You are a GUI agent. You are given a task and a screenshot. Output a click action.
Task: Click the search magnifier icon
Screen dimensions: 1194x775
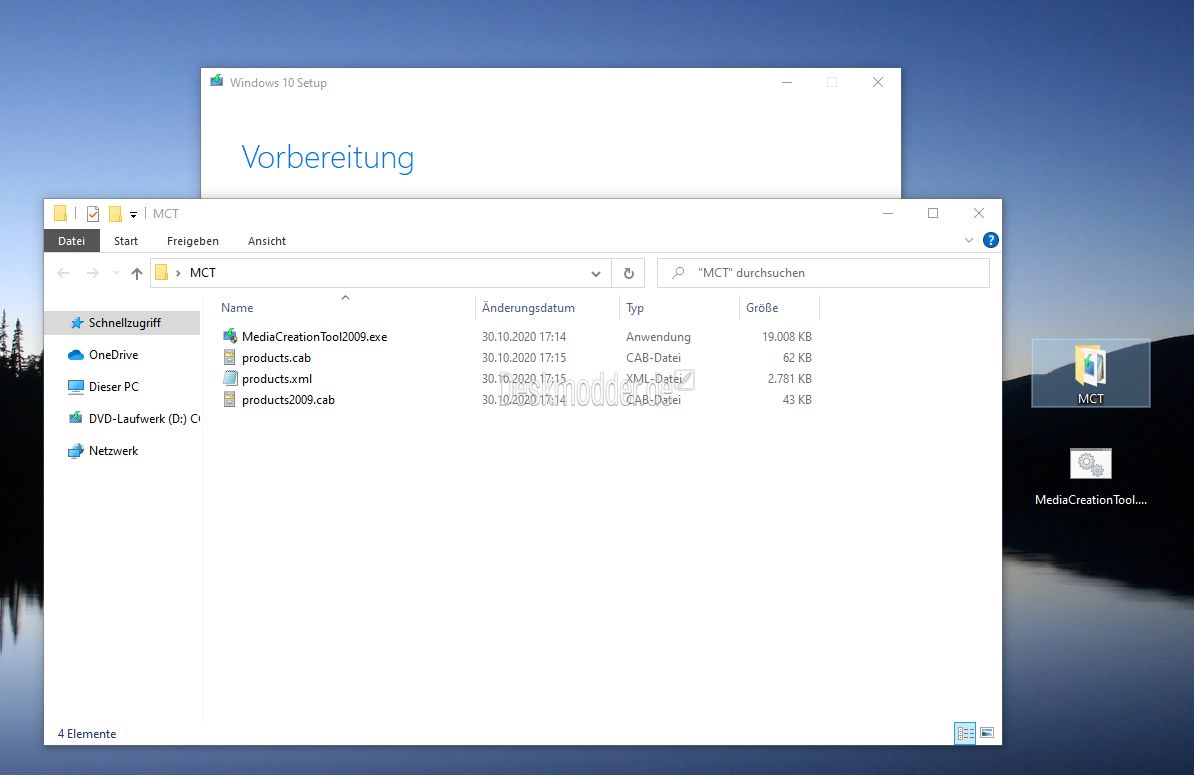click(678, 273)
